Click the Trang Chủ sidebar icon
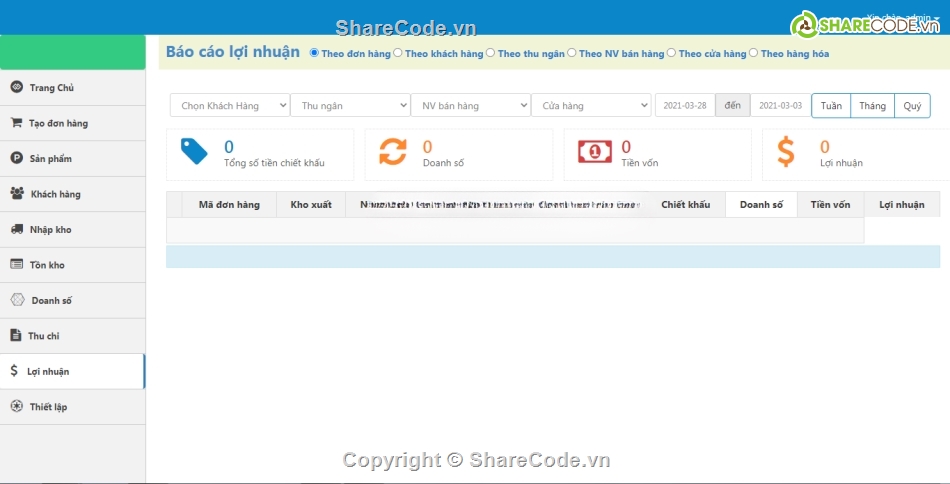This screenshot has height=484, width=950. tap(16, 87)
